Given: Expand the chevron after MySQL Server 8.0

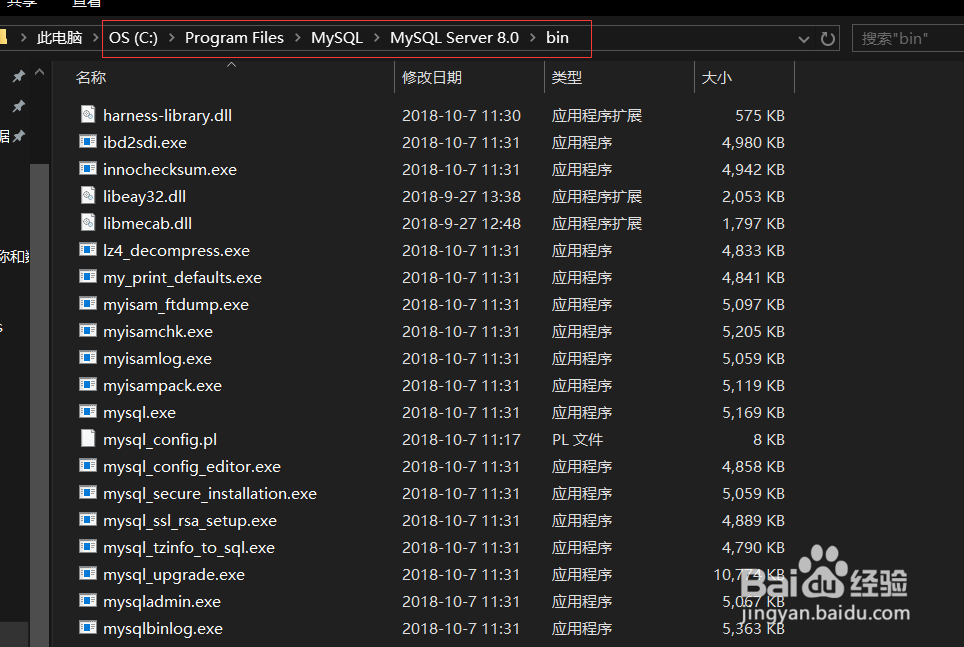Looking at the screenshot, I should click(532, 38).
